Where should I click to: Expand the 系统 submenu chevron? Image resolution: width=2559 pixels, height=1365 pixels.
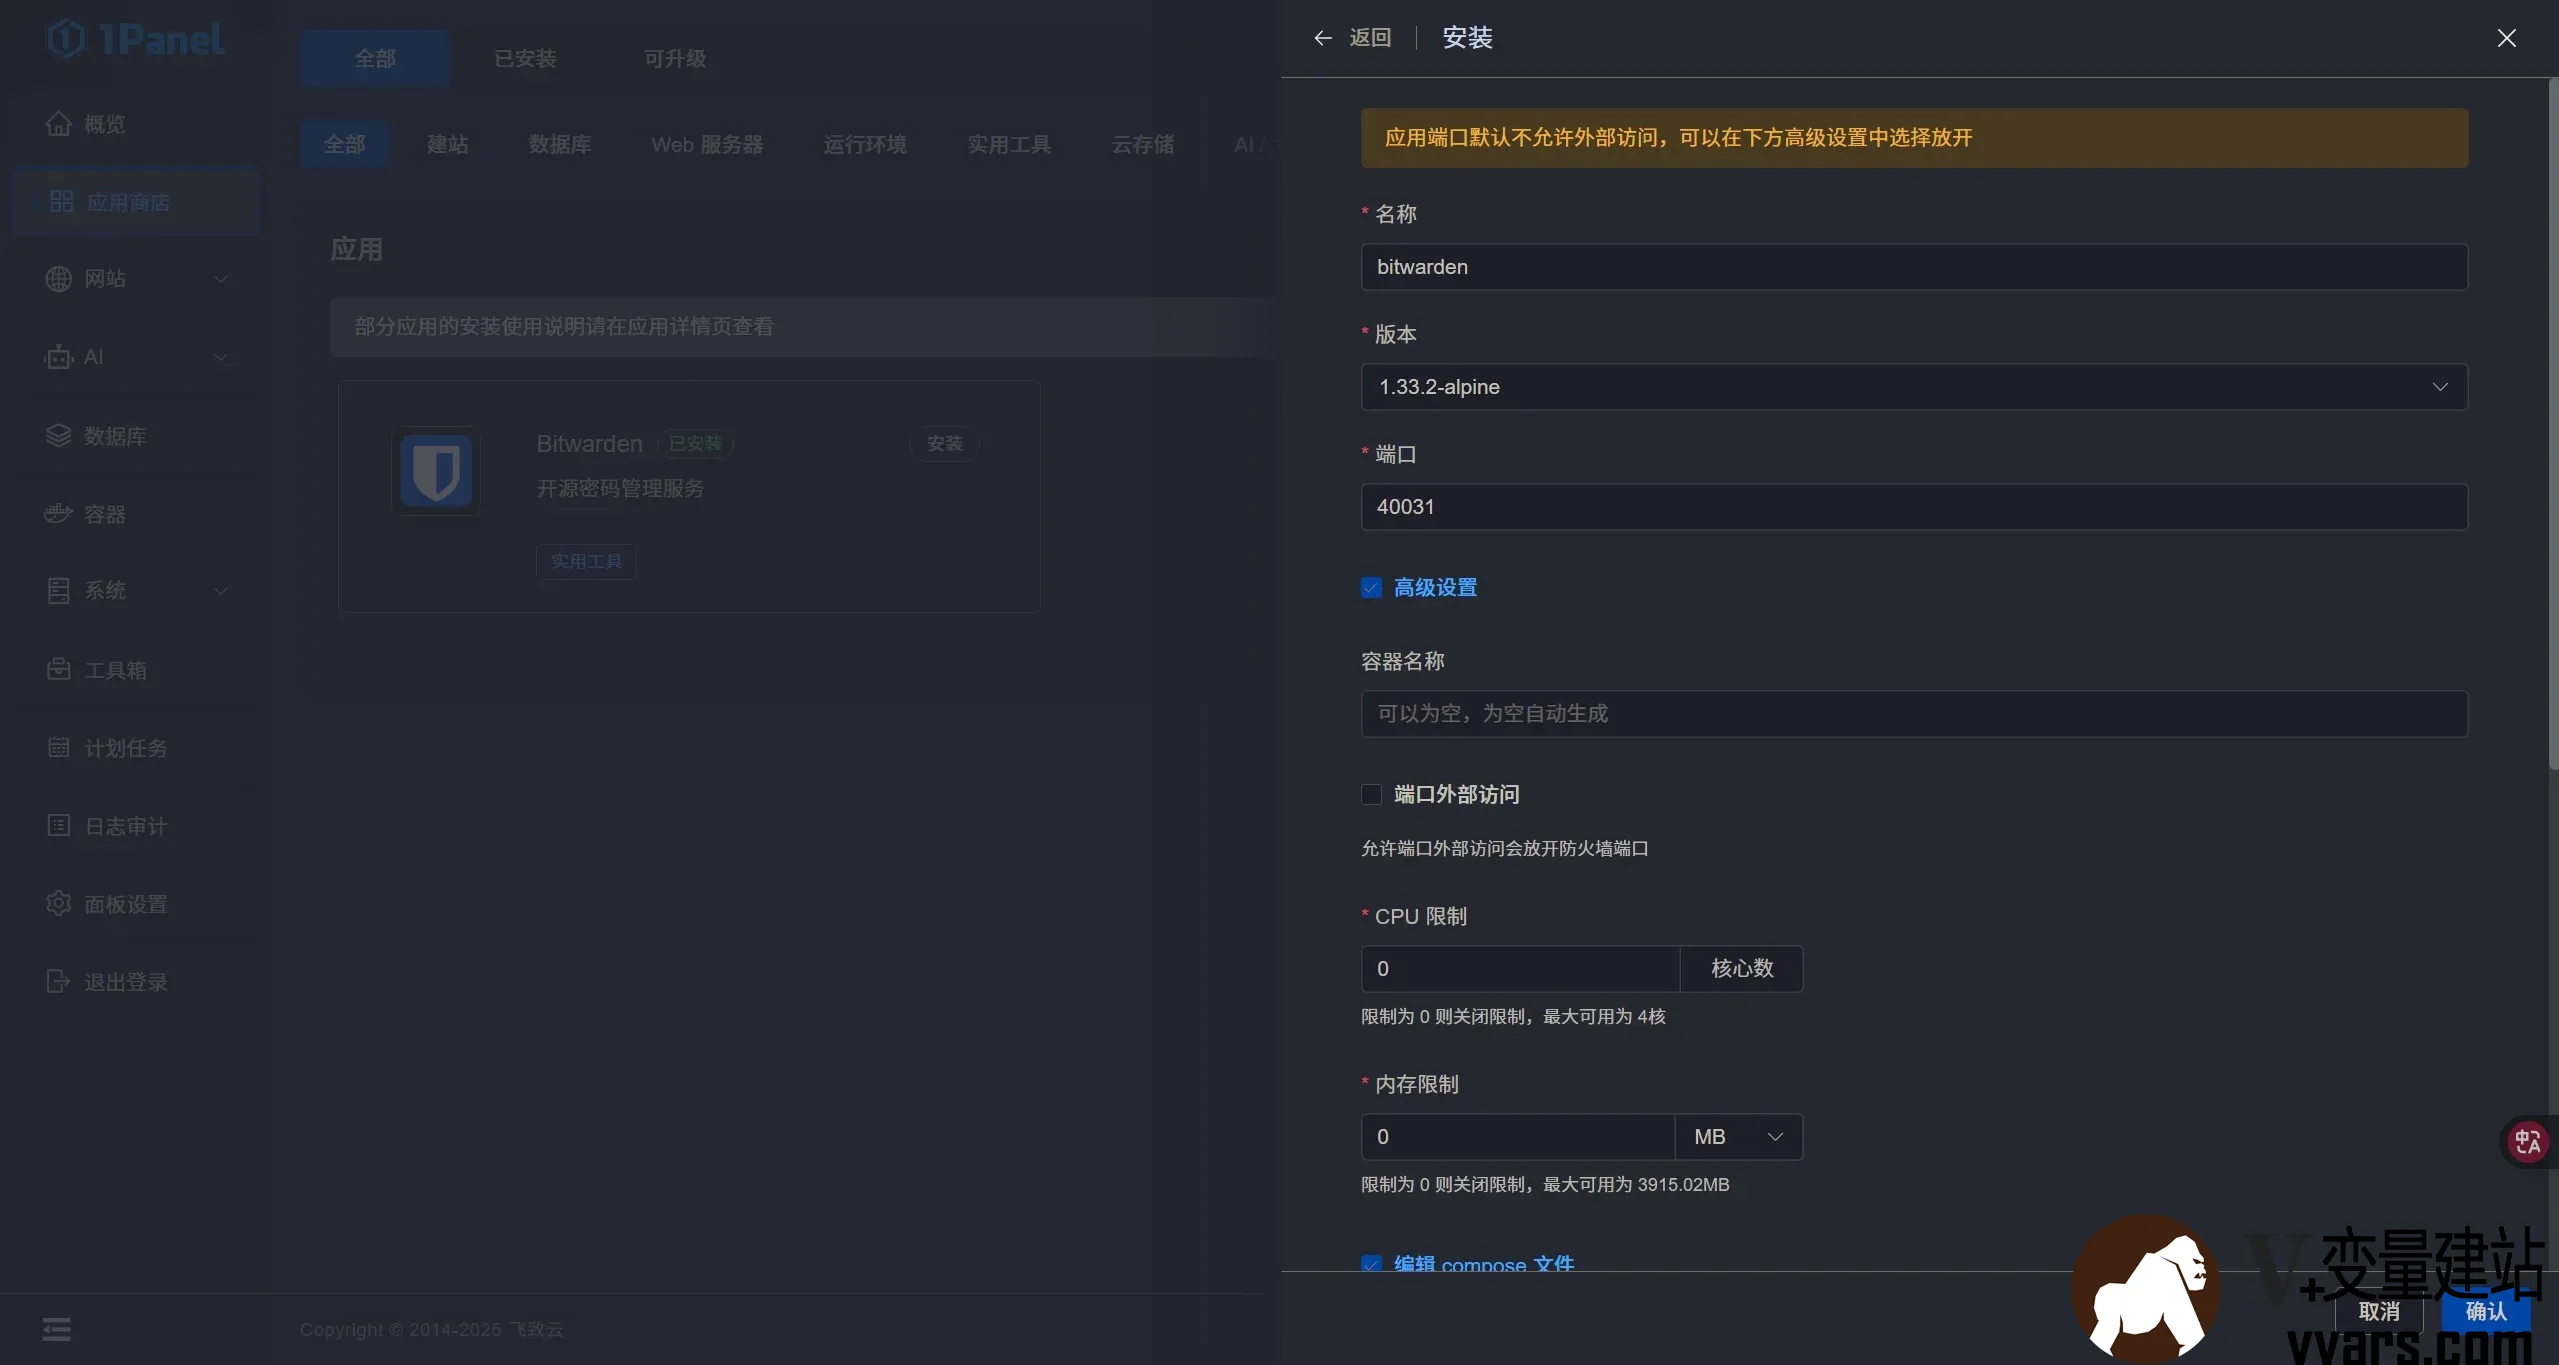221,591
